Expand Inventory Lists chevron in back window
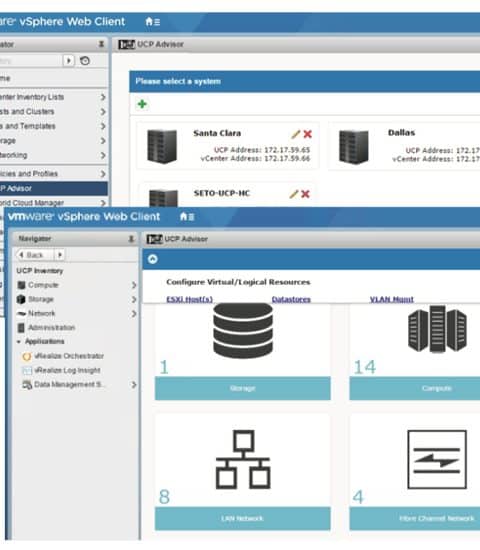 tap(103, 97)
